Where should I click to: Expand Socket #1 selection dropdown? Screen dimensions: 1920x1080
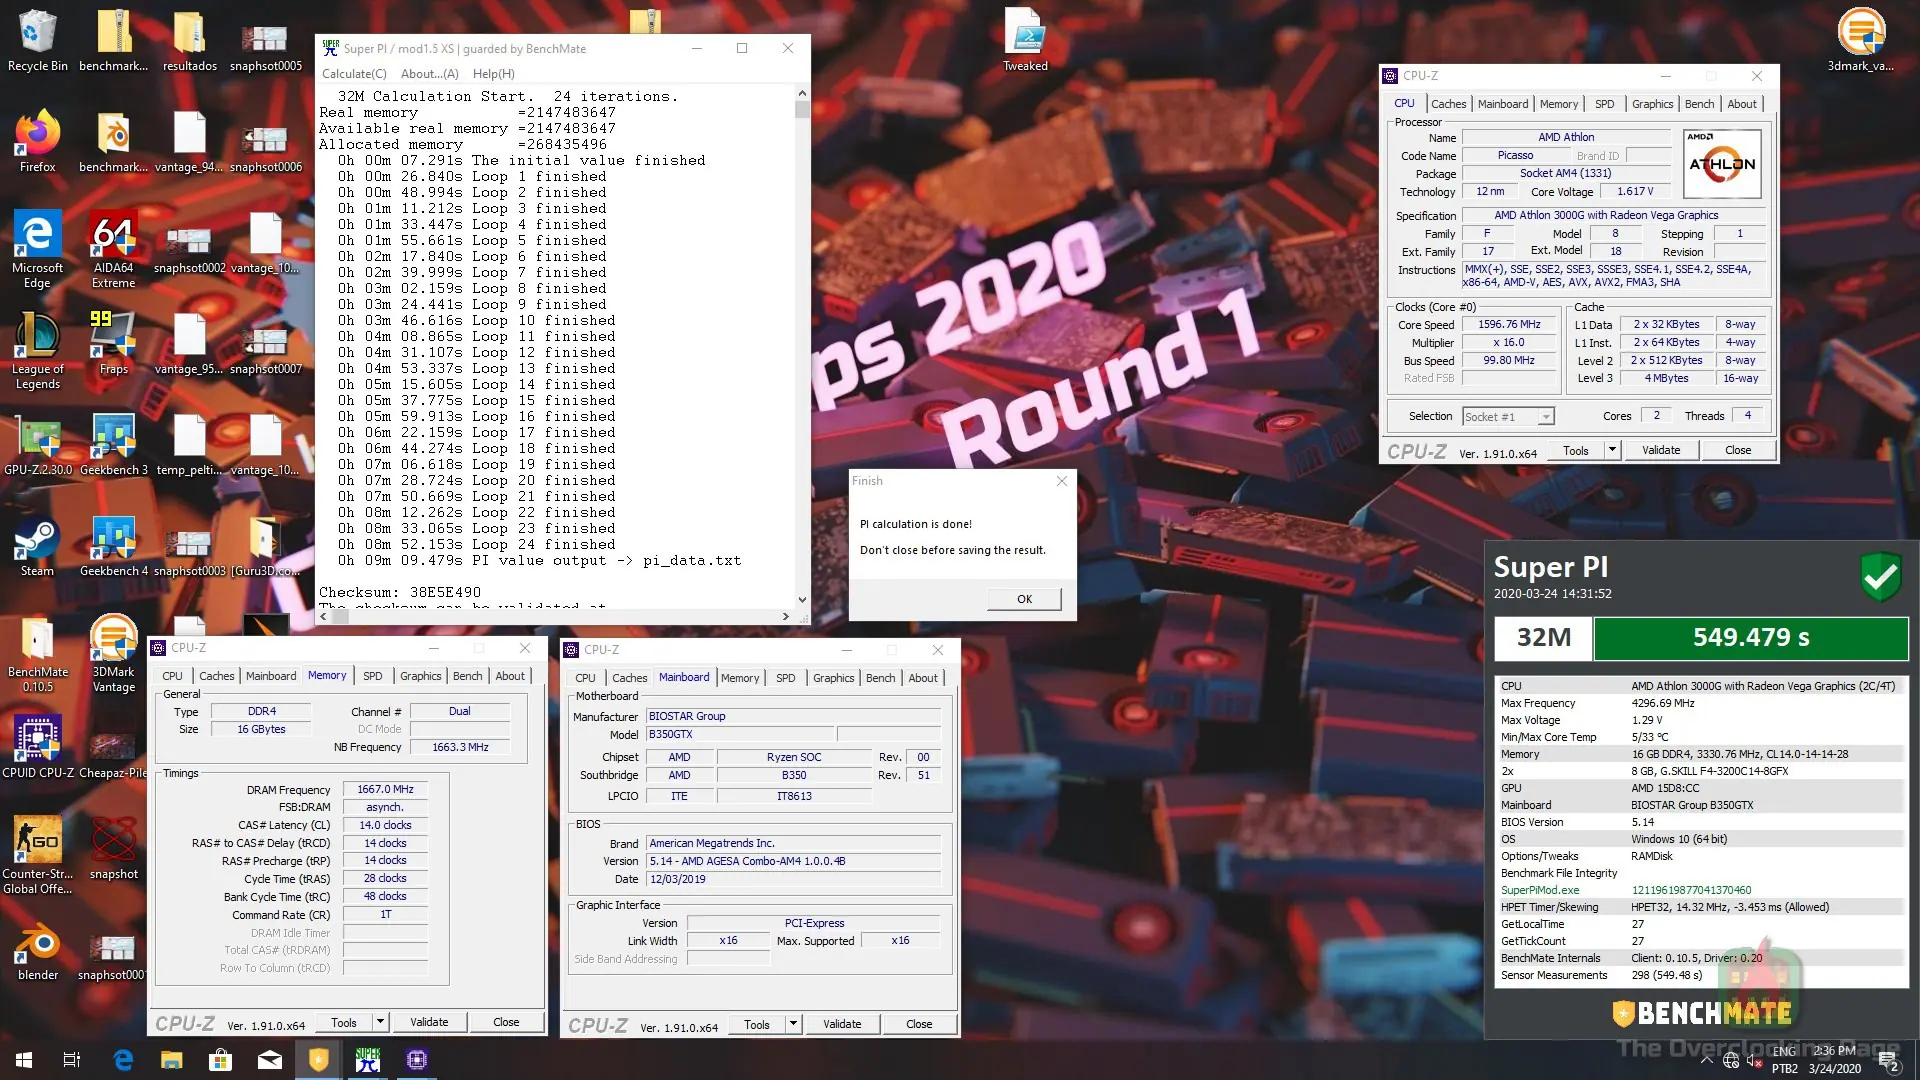1508,417
